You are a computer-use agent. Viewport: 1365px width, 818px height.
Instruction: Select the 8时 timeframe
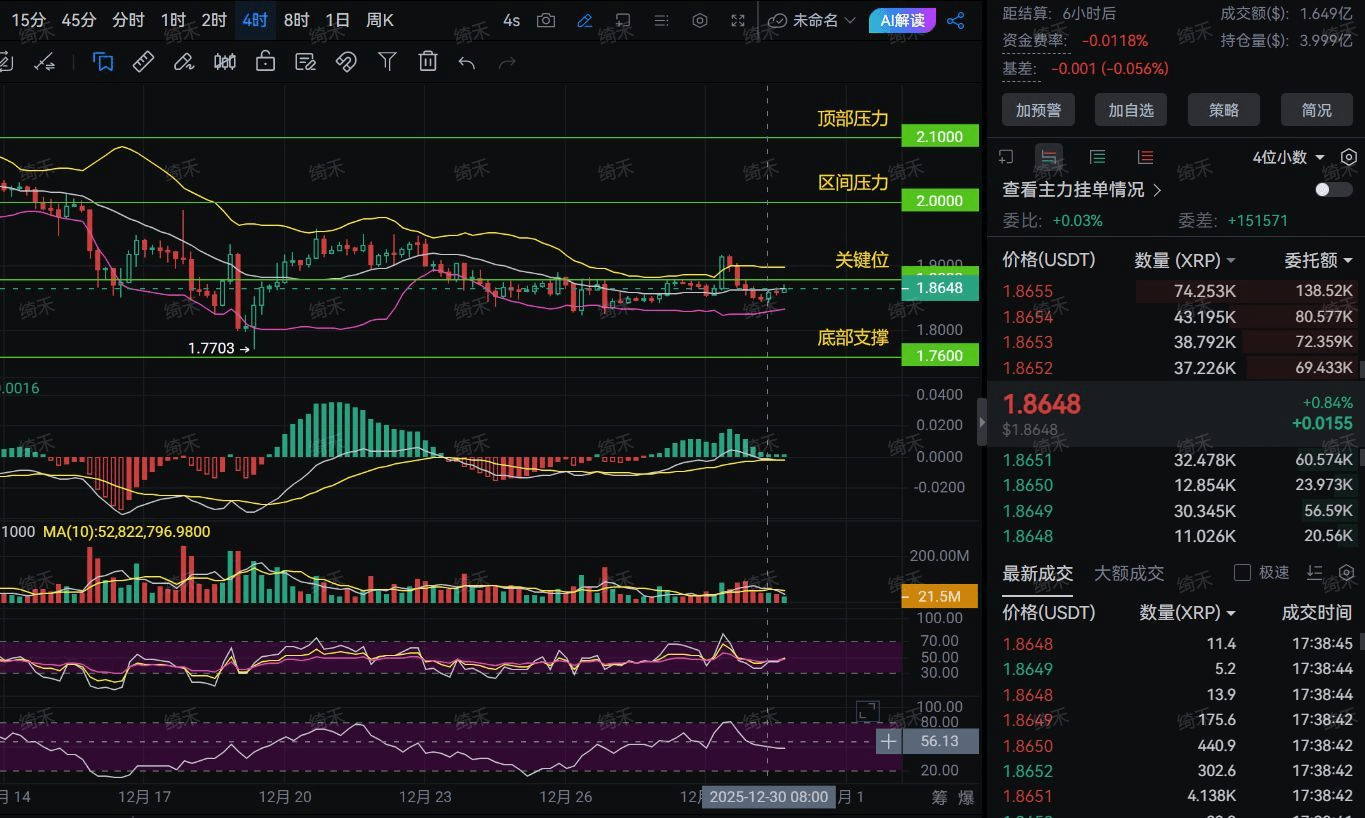coord(296,20)
